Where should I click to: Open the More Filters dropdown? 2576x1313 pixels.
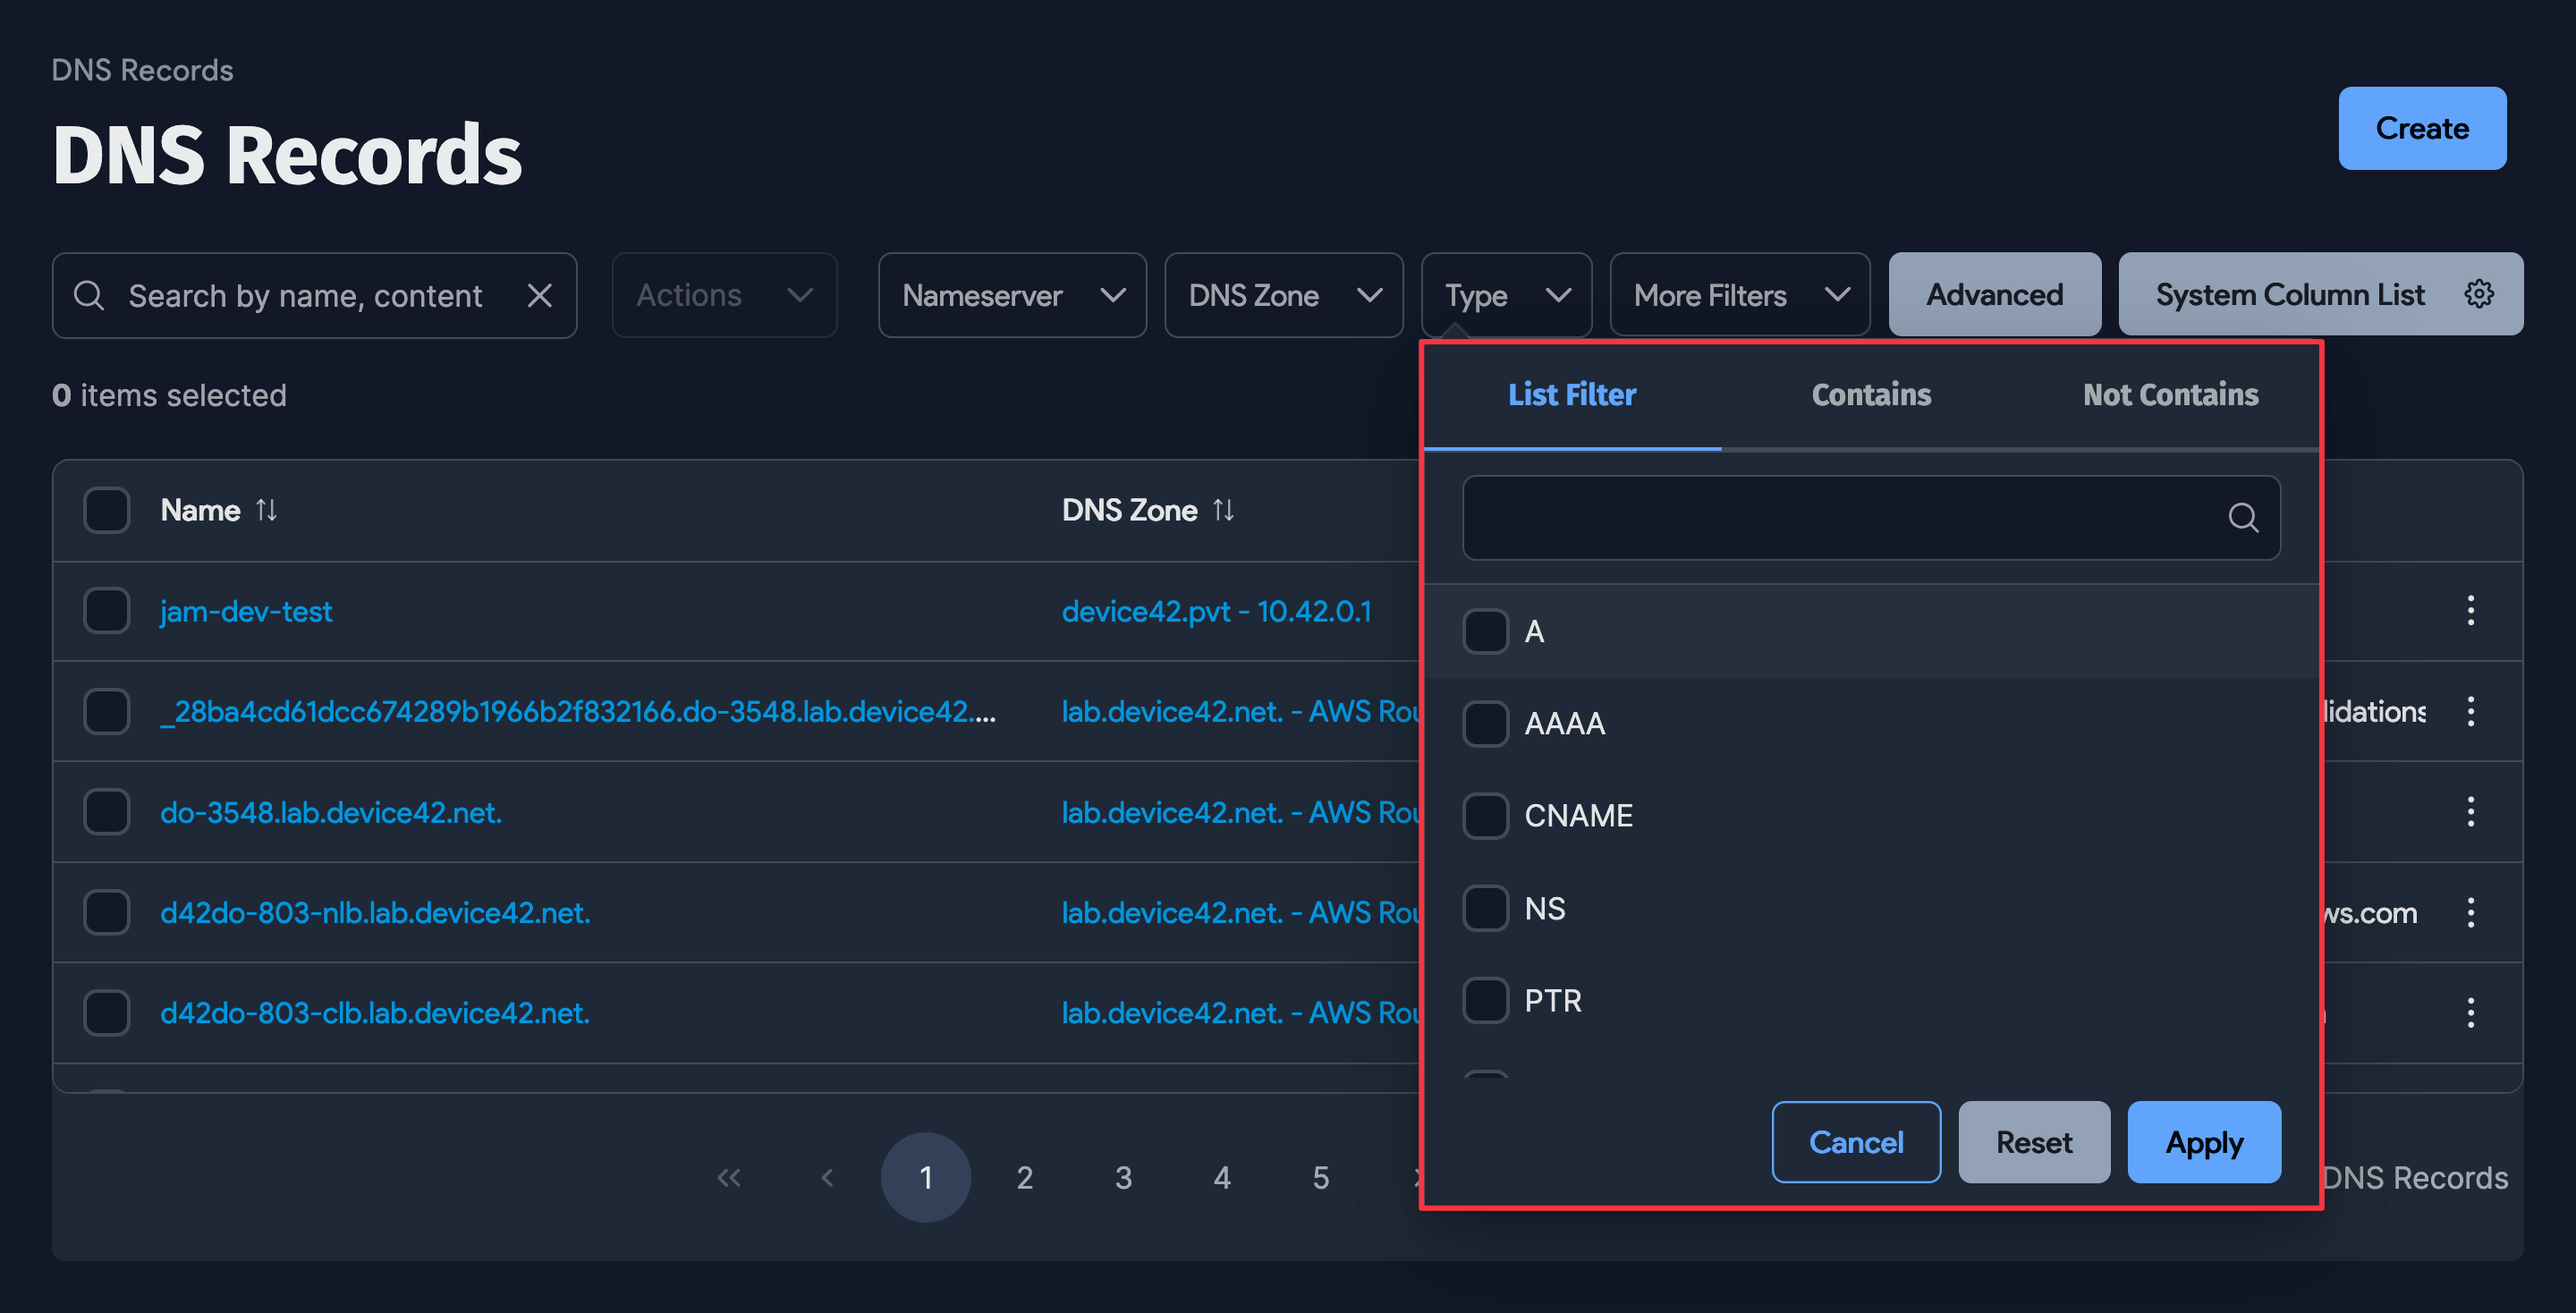coord(1739,294)
